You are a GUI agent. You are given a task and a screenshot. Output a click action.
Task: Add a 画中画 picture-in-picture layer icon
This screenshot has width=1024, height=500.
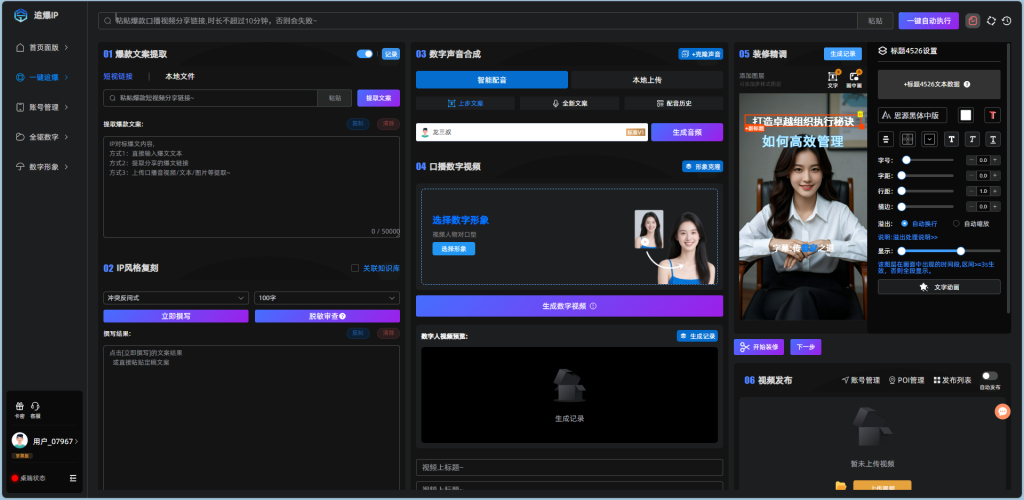(x=854, y=77)
